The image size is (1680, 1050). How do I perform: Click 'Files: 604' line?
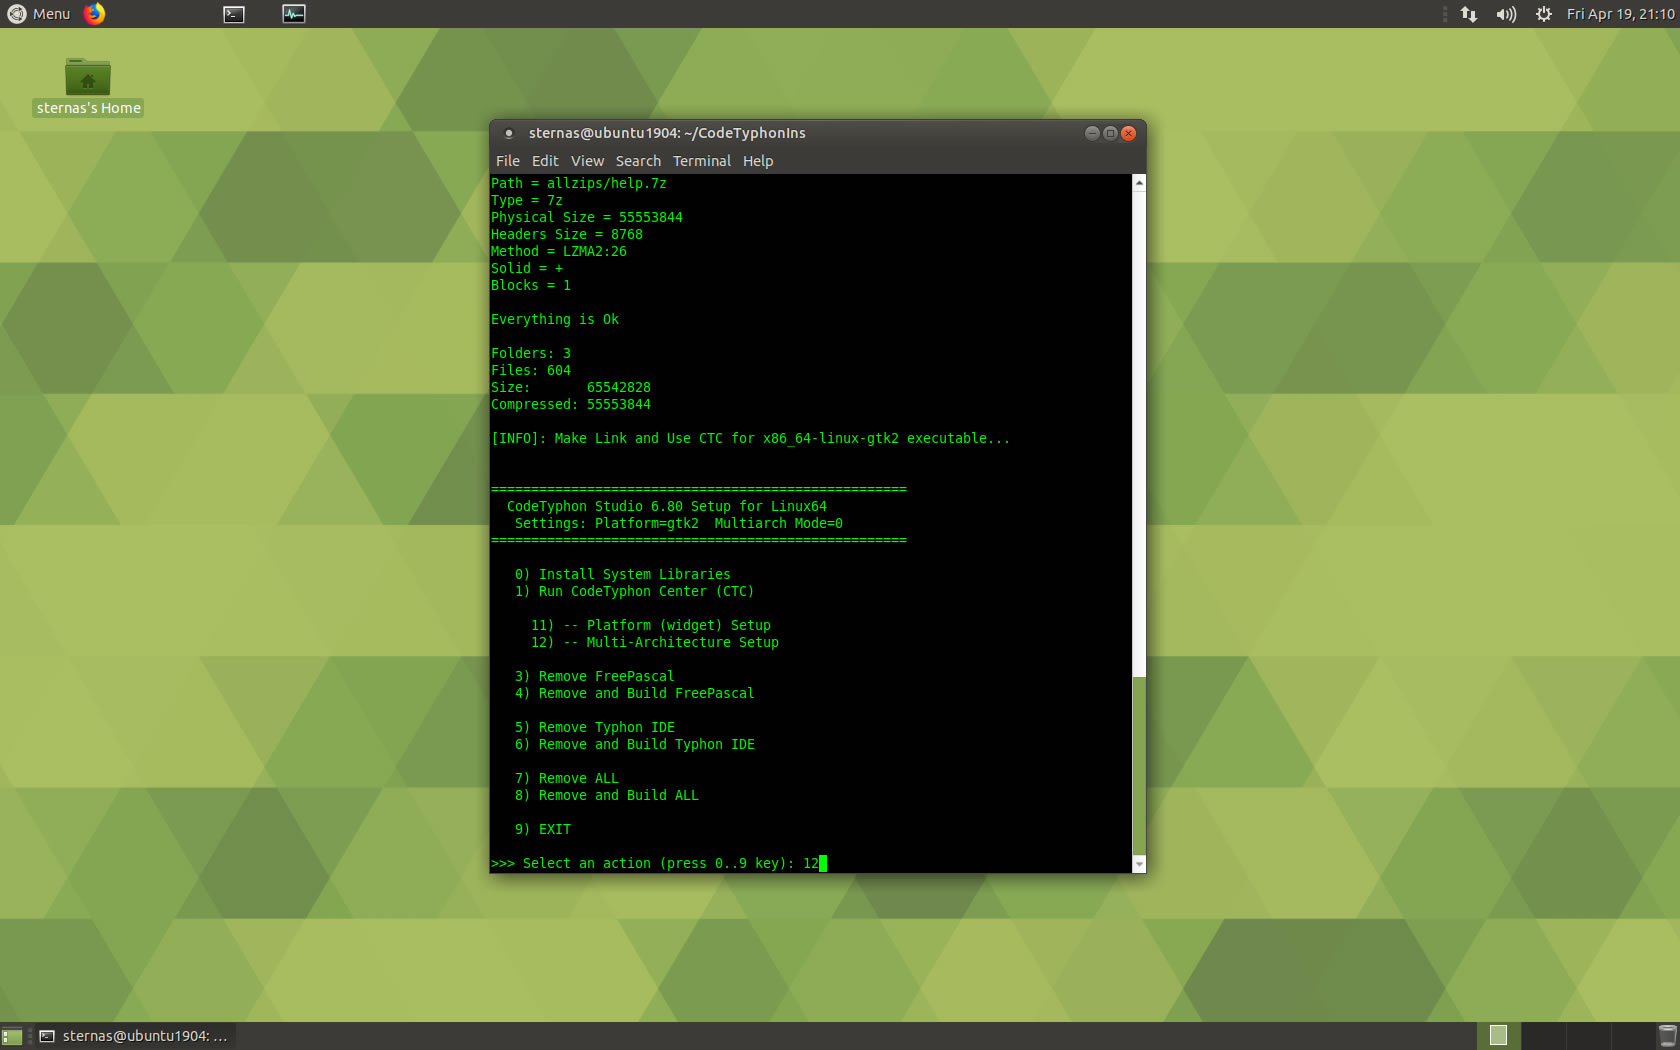point(531,370)
